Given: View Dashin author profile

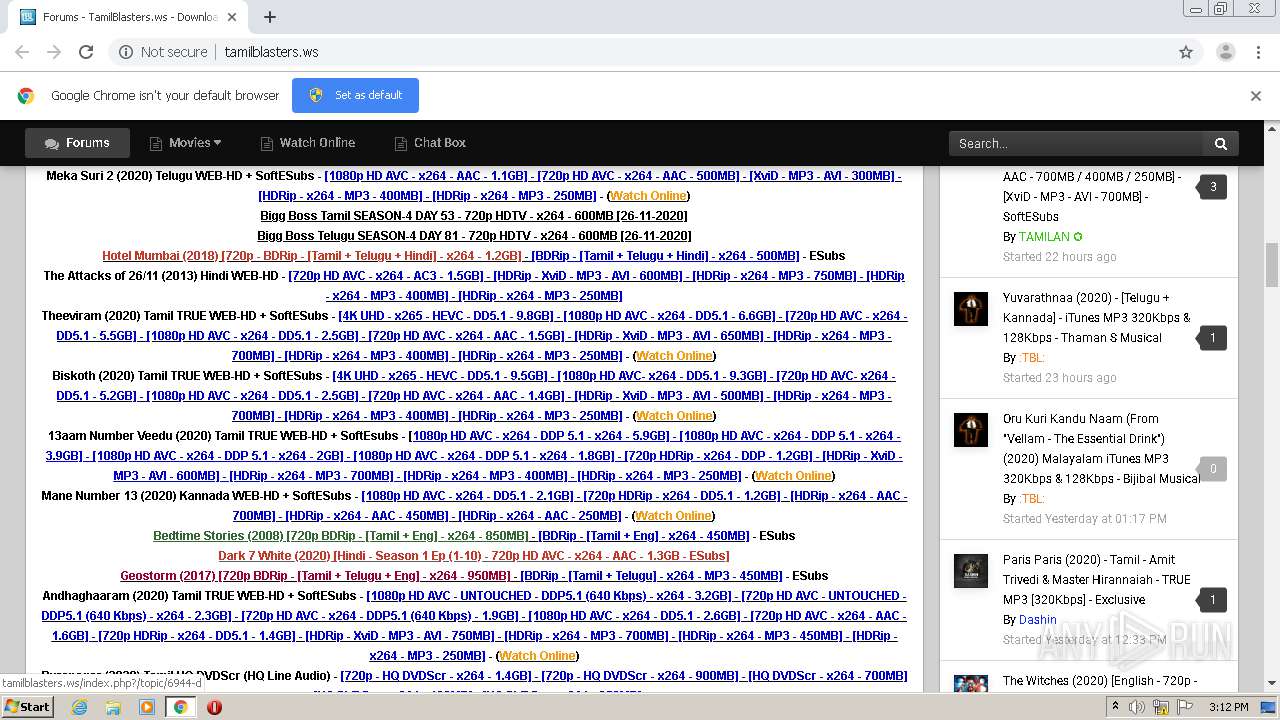Looking at the screenshot, I should pos(1038,620).
